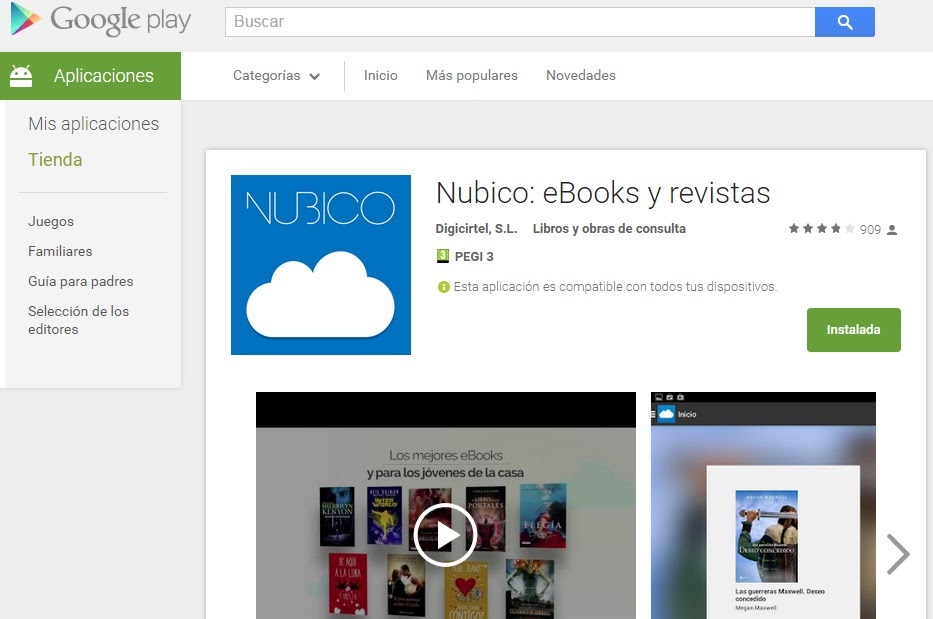The height and width of the screenshot is (619, 933).
Task: Switch to the Más populares tab
Action: (x=471, y=75)
